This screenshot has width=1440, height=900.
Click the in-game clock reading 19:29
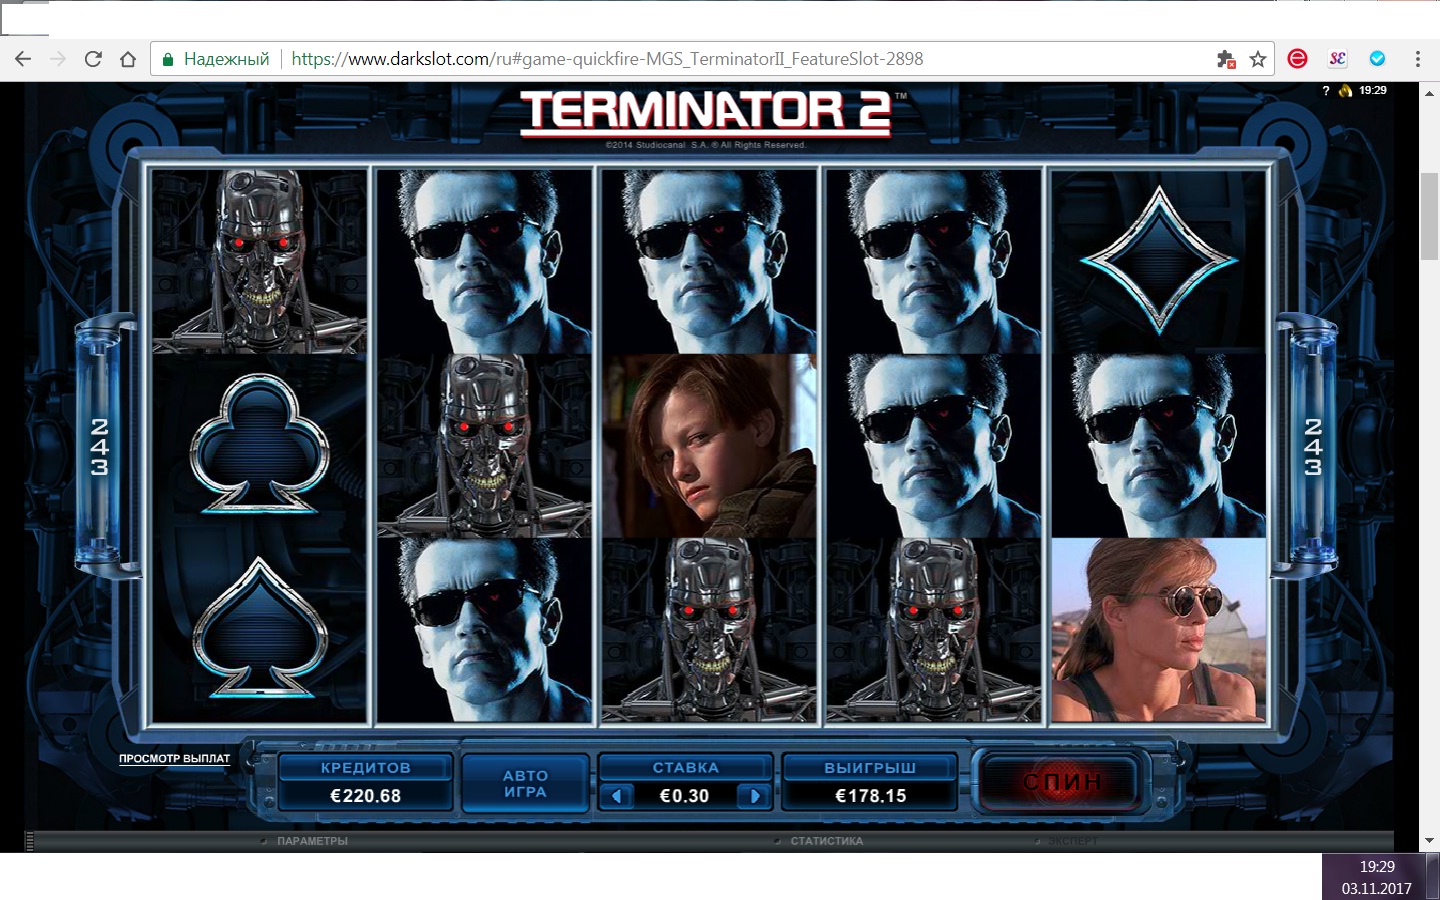(1372, 91)
